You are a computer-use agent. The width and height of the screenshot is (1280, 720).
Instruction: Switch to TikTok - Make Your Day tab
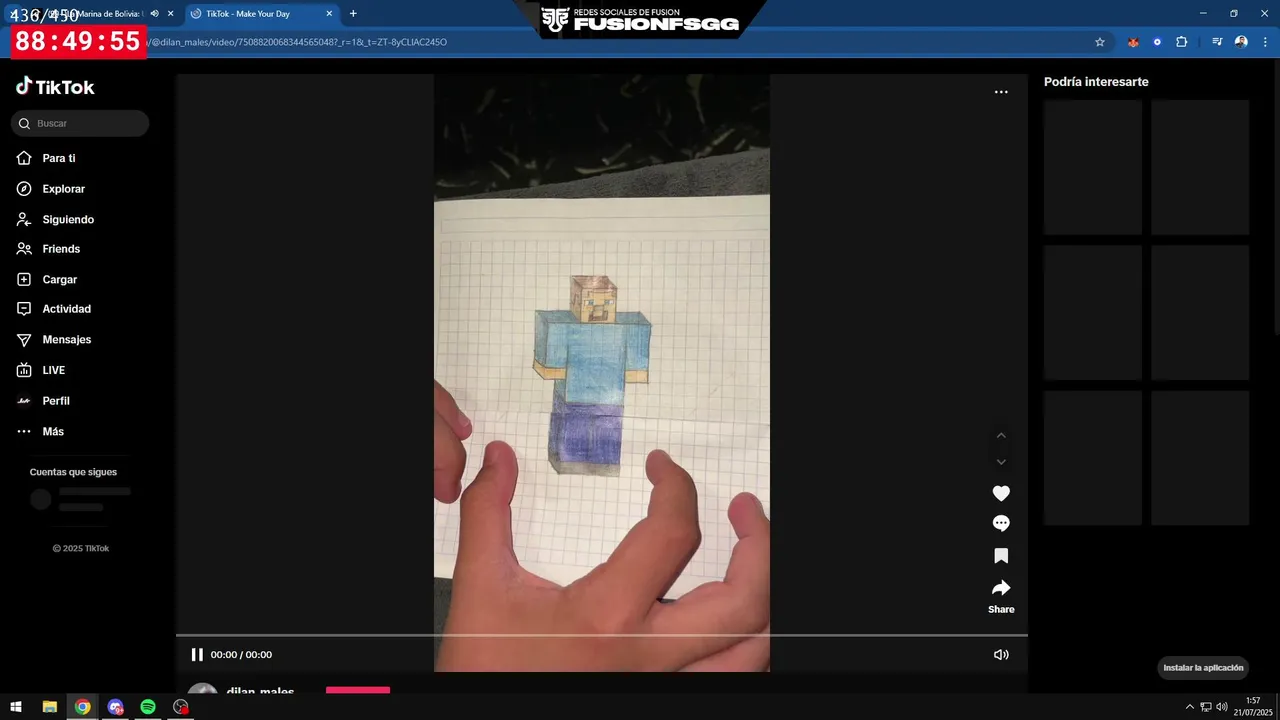(x=260, y=14)
